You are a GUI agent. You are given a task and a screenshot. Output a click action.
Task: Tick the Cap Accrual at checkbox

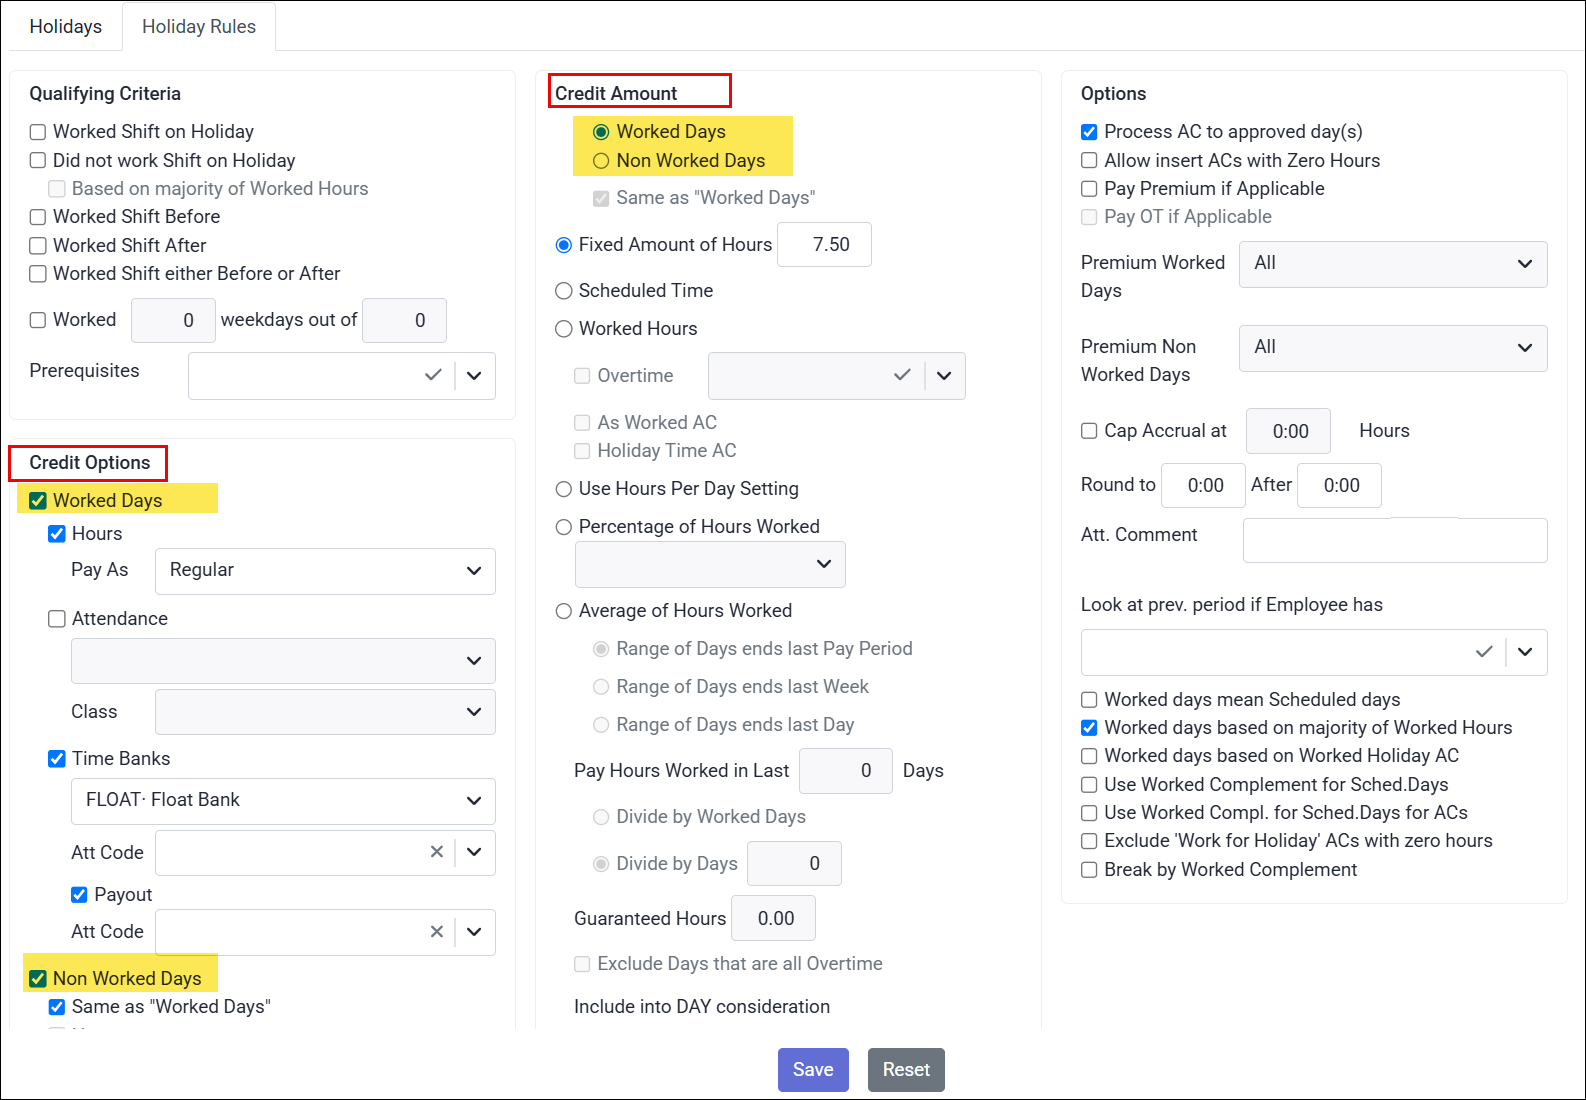pos(1089,431)
